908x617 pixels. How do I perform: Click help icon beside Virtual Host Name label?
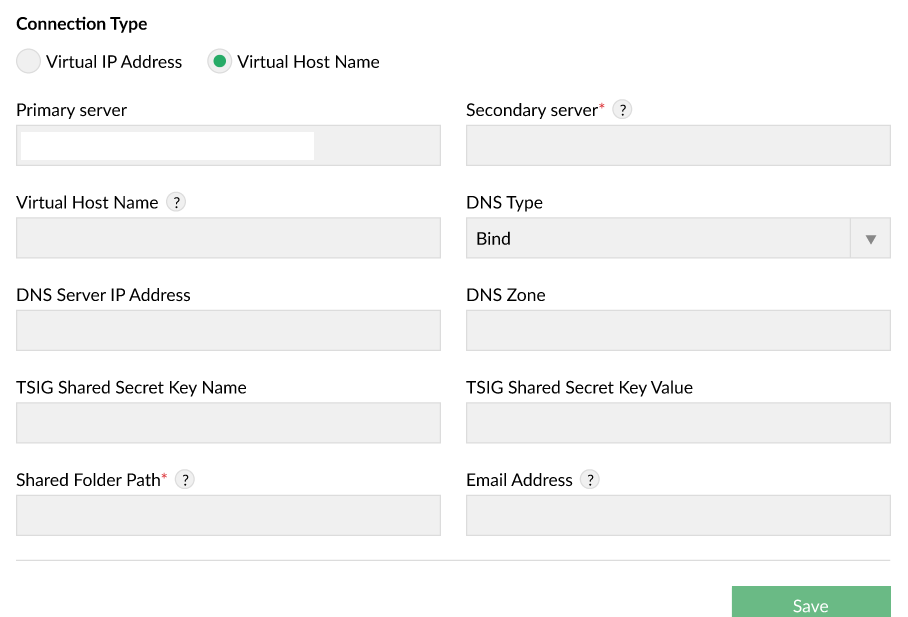tap(176, 202)
